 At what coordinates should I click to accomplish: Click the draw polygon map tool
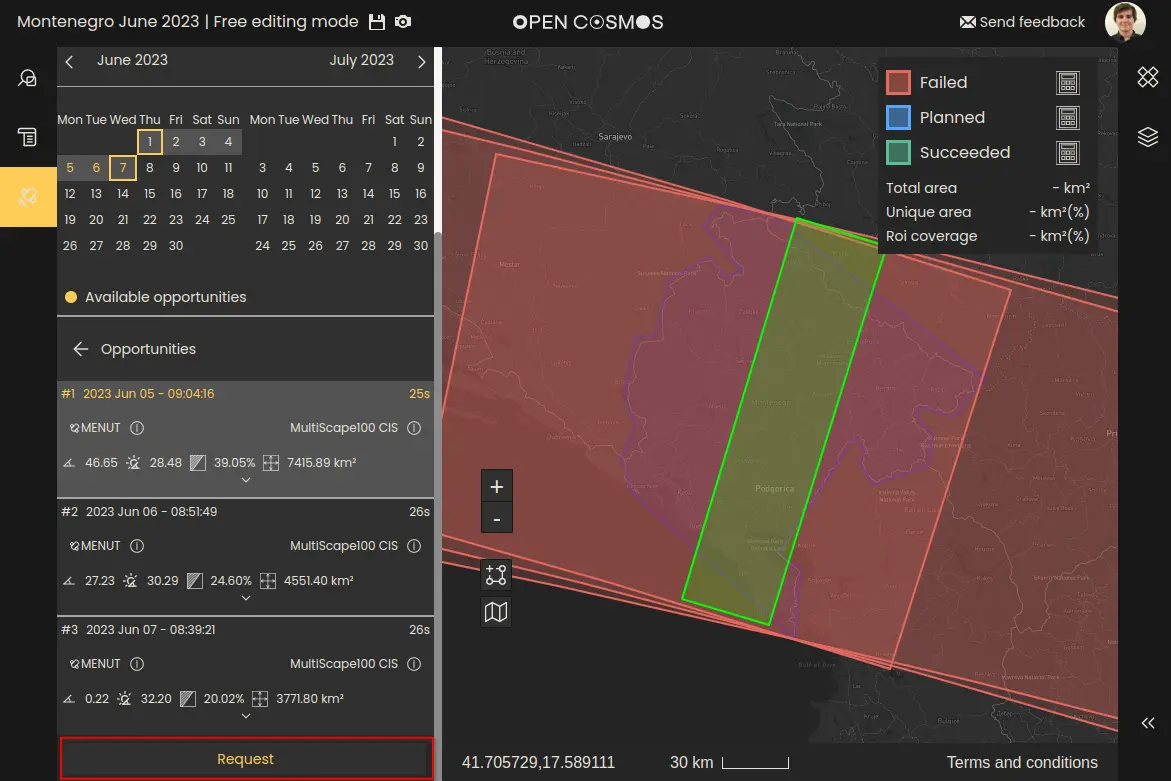(x=496, y=575)
